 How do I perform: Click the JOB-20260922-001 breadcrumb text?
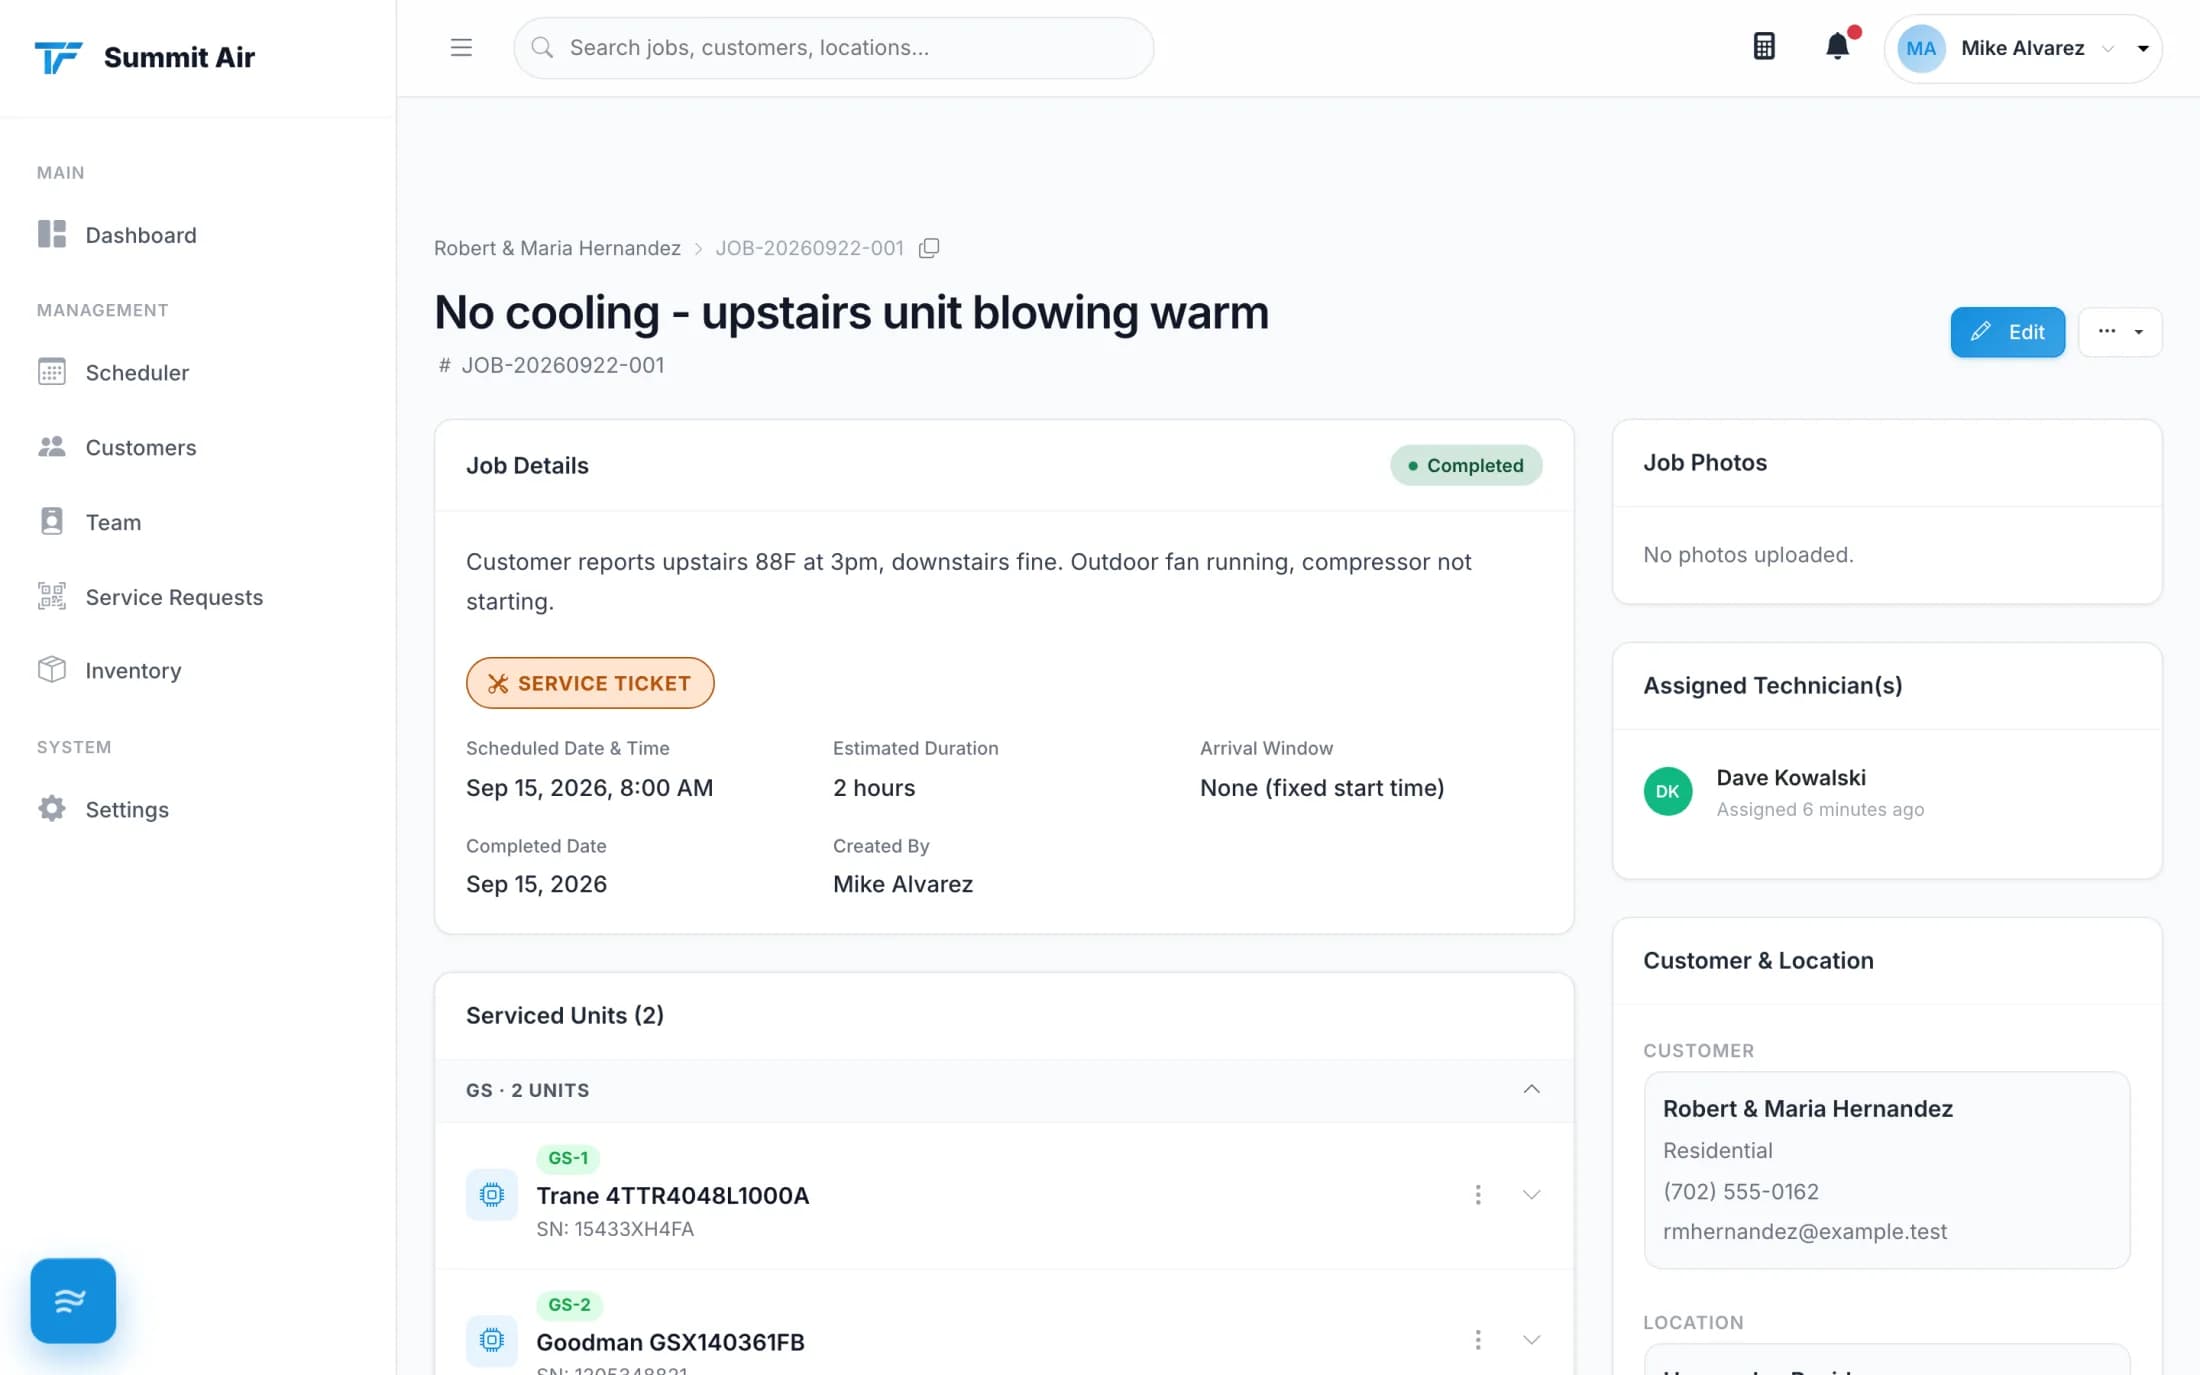click(809, 248)
